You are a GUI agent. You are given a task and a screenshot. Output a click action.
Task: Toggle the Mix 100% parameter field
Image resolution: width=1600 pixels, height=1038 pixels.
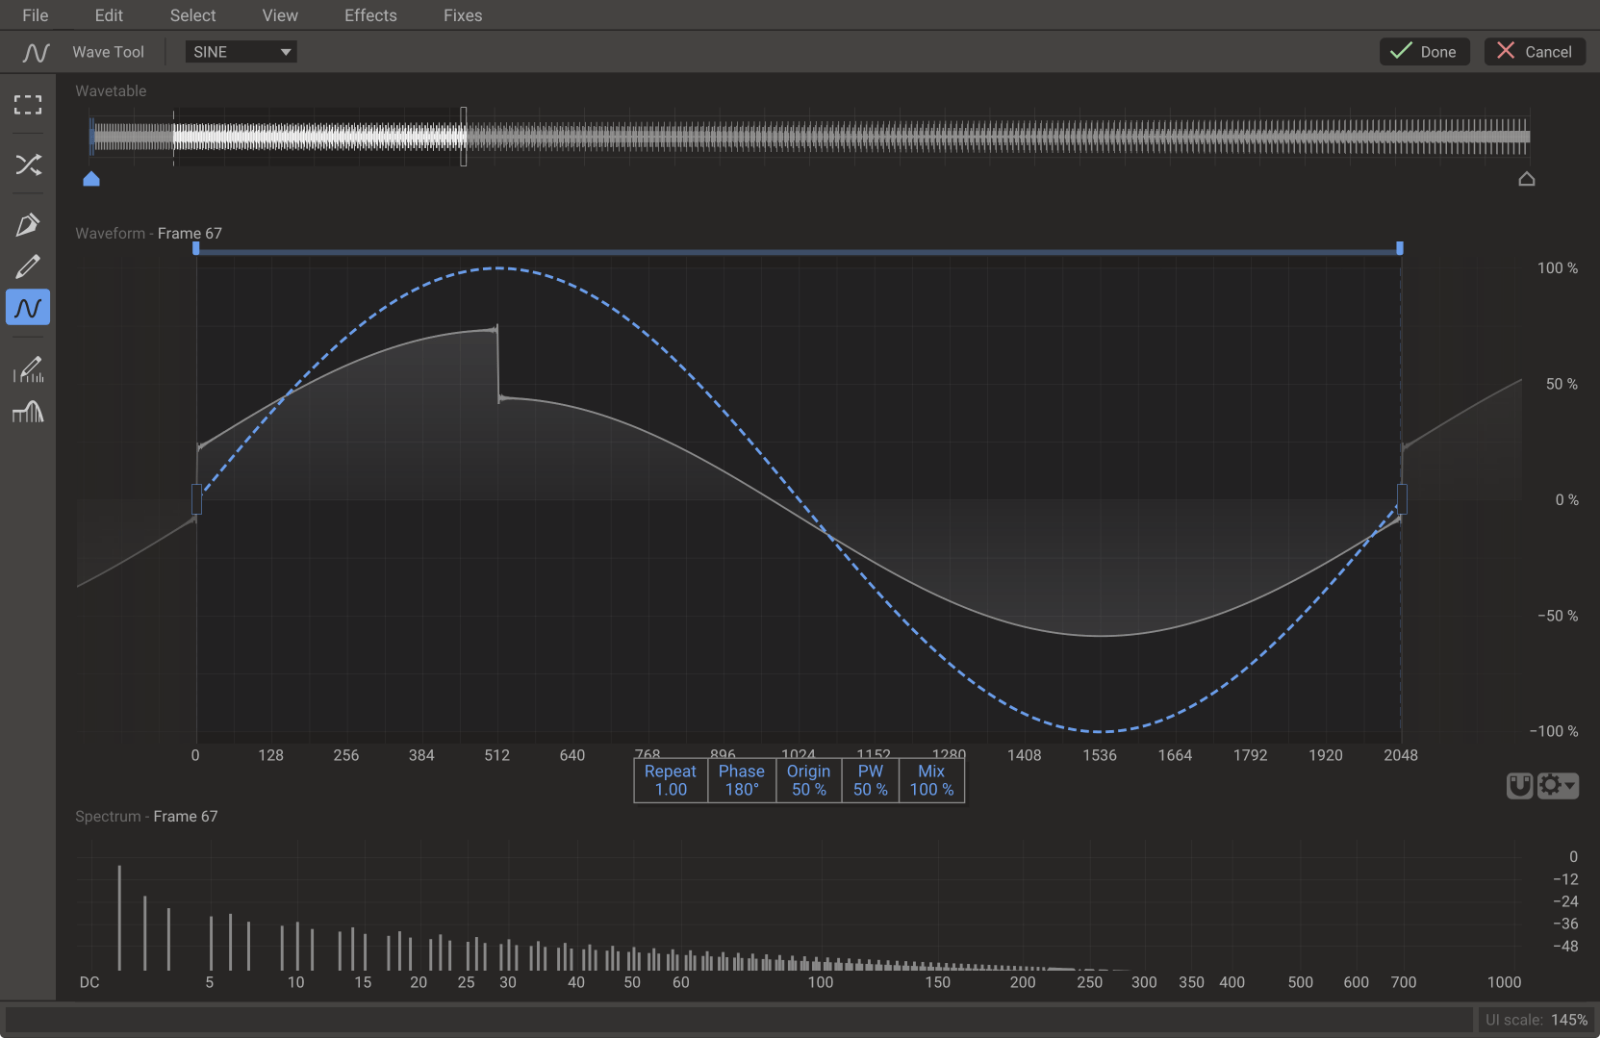930,780
